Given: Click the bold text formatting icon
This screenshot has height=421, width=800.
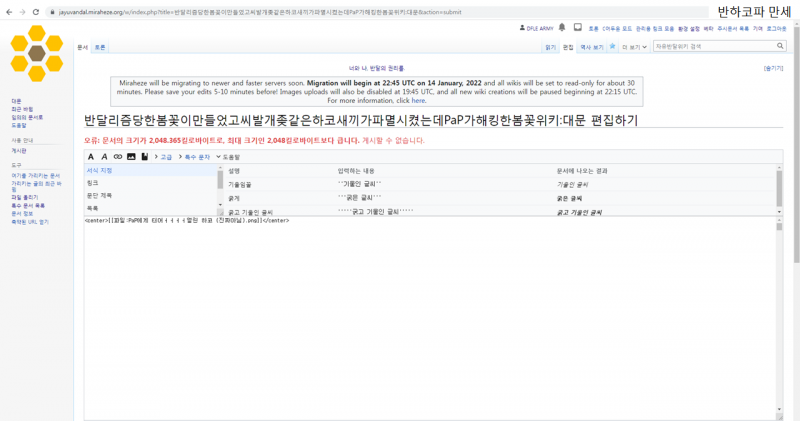Looking at the screenshot, I should tap(91, 157).
